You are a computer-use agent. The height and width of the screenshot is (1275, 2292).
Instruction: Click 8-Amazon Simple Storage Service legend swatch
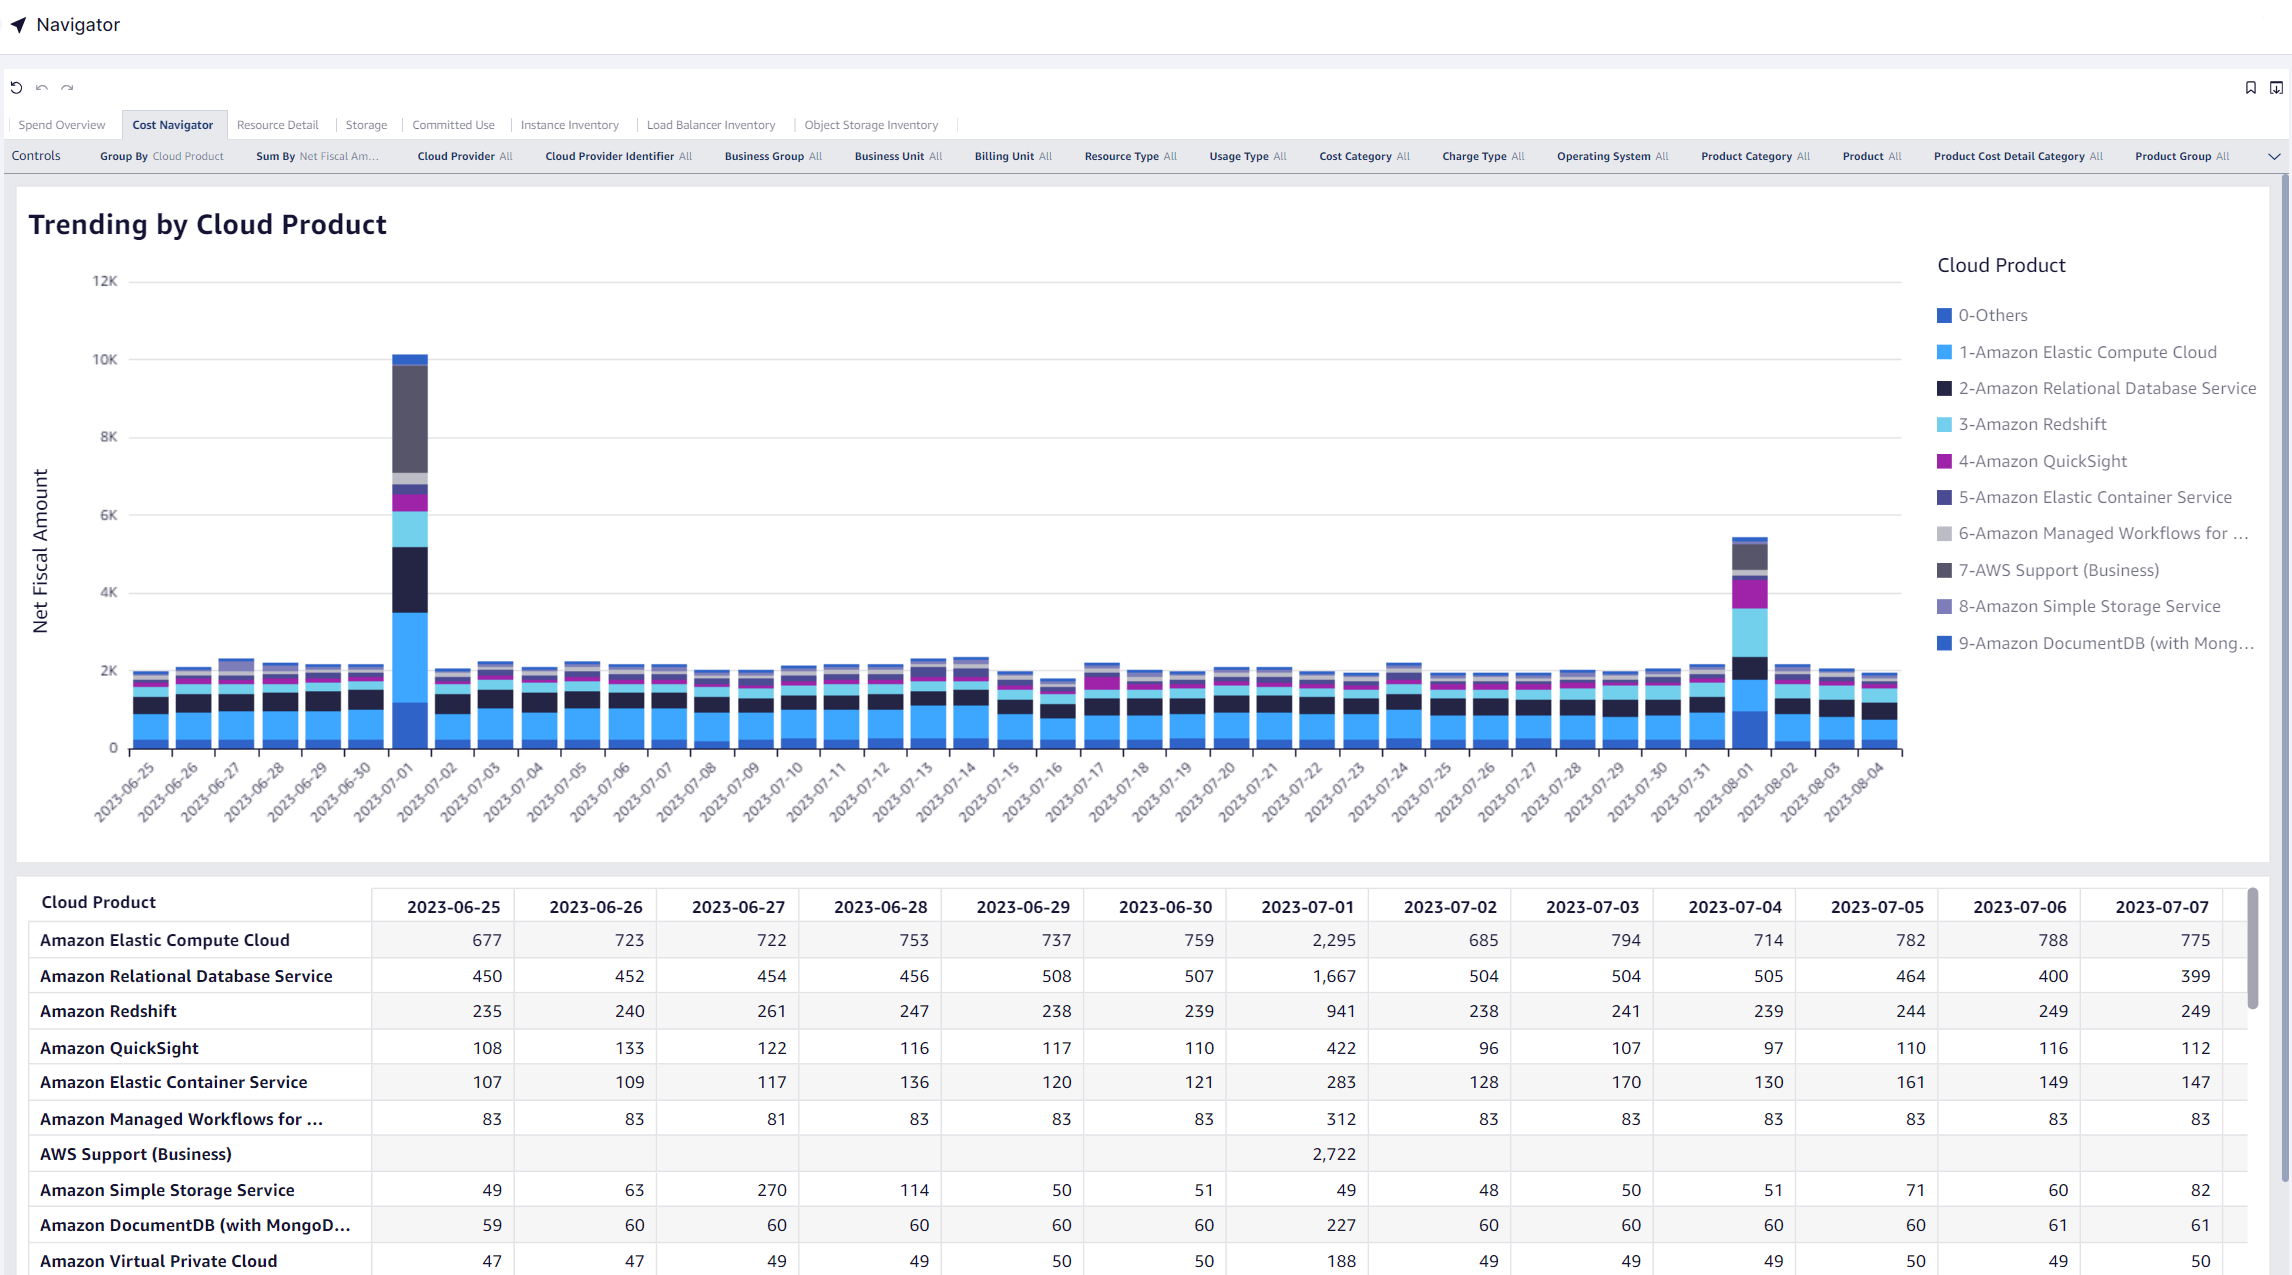coord(1944,606)
